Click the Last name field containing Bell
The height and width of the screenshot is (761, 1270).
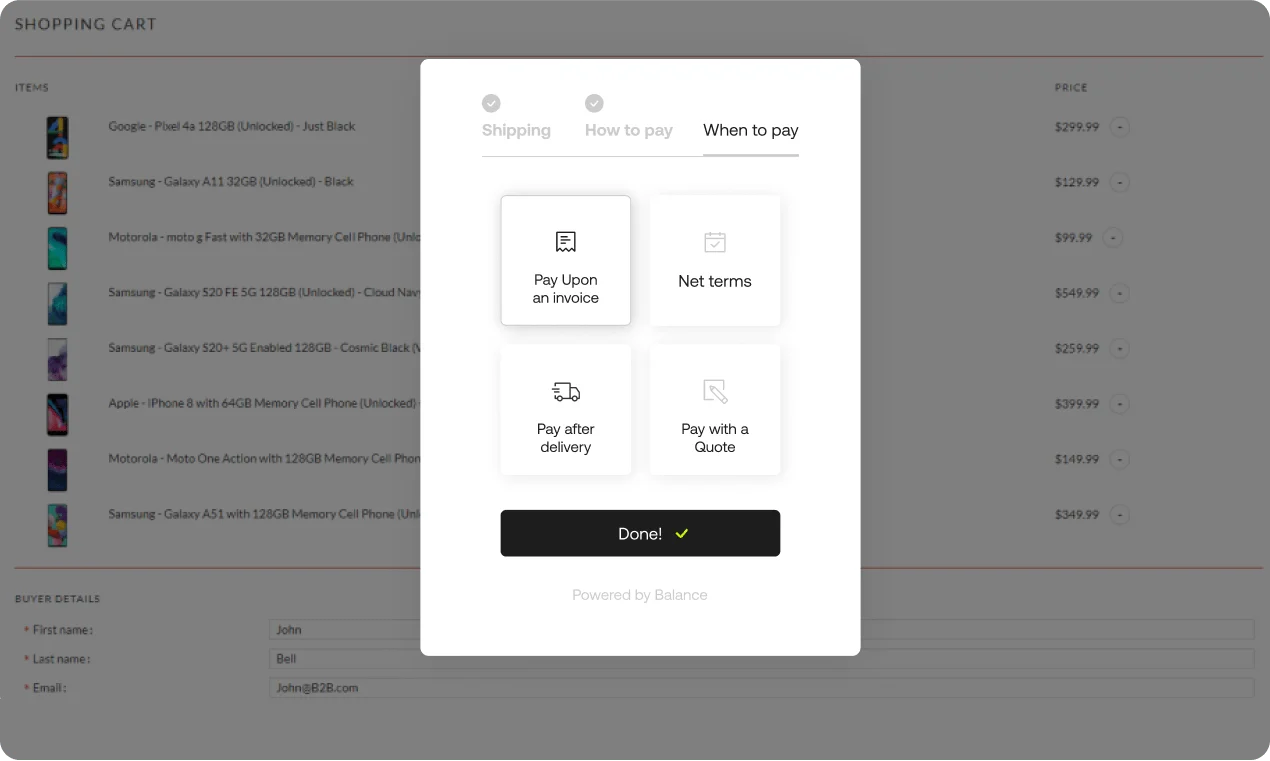(761, 659)
